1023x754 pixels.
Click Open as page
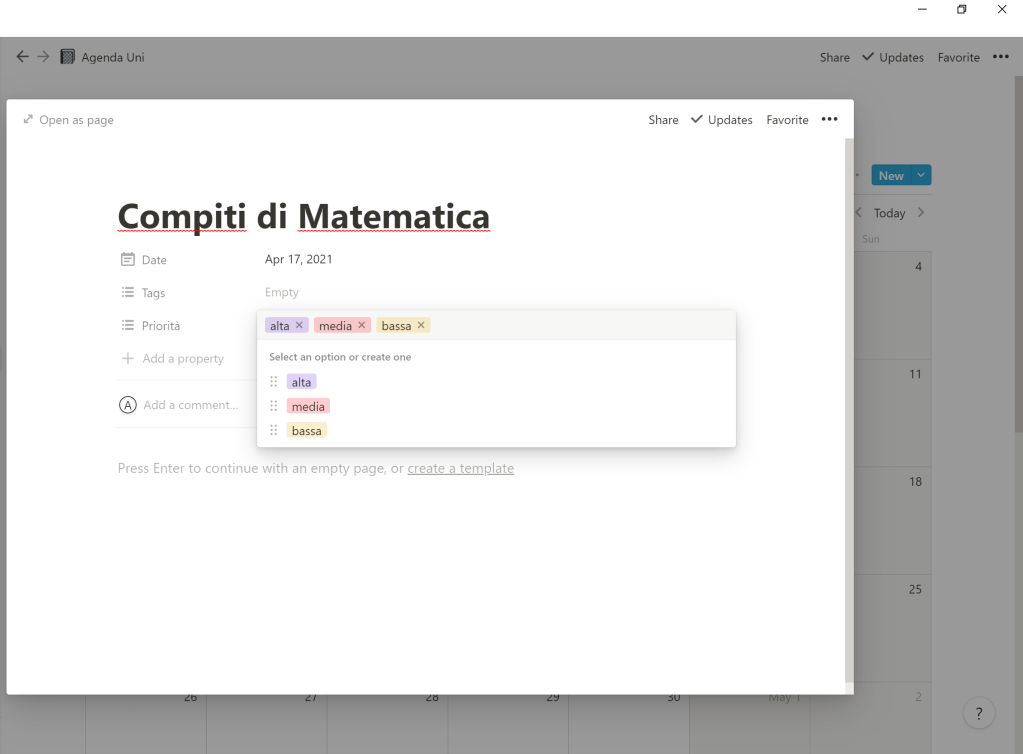click(x=68, y=120)
